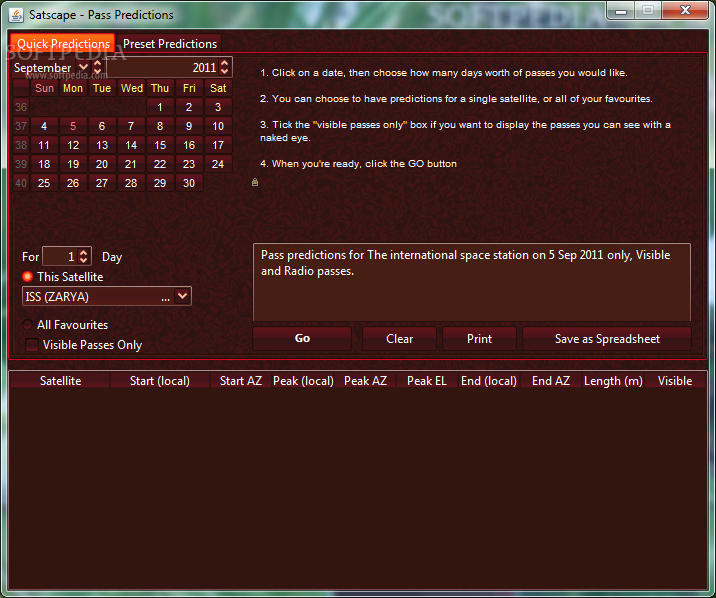The width and height of the screenshot is (716, 598).
Task: Click the Satellite column header
Action: tap(60, 381)
